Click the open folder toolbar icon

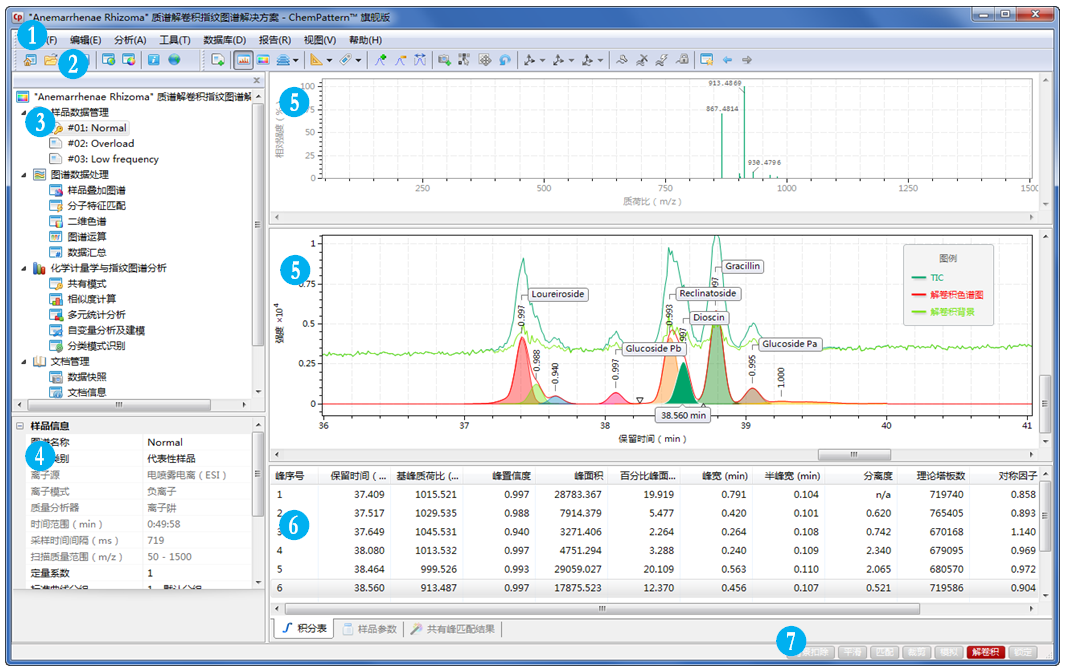[x=49, y=60]
